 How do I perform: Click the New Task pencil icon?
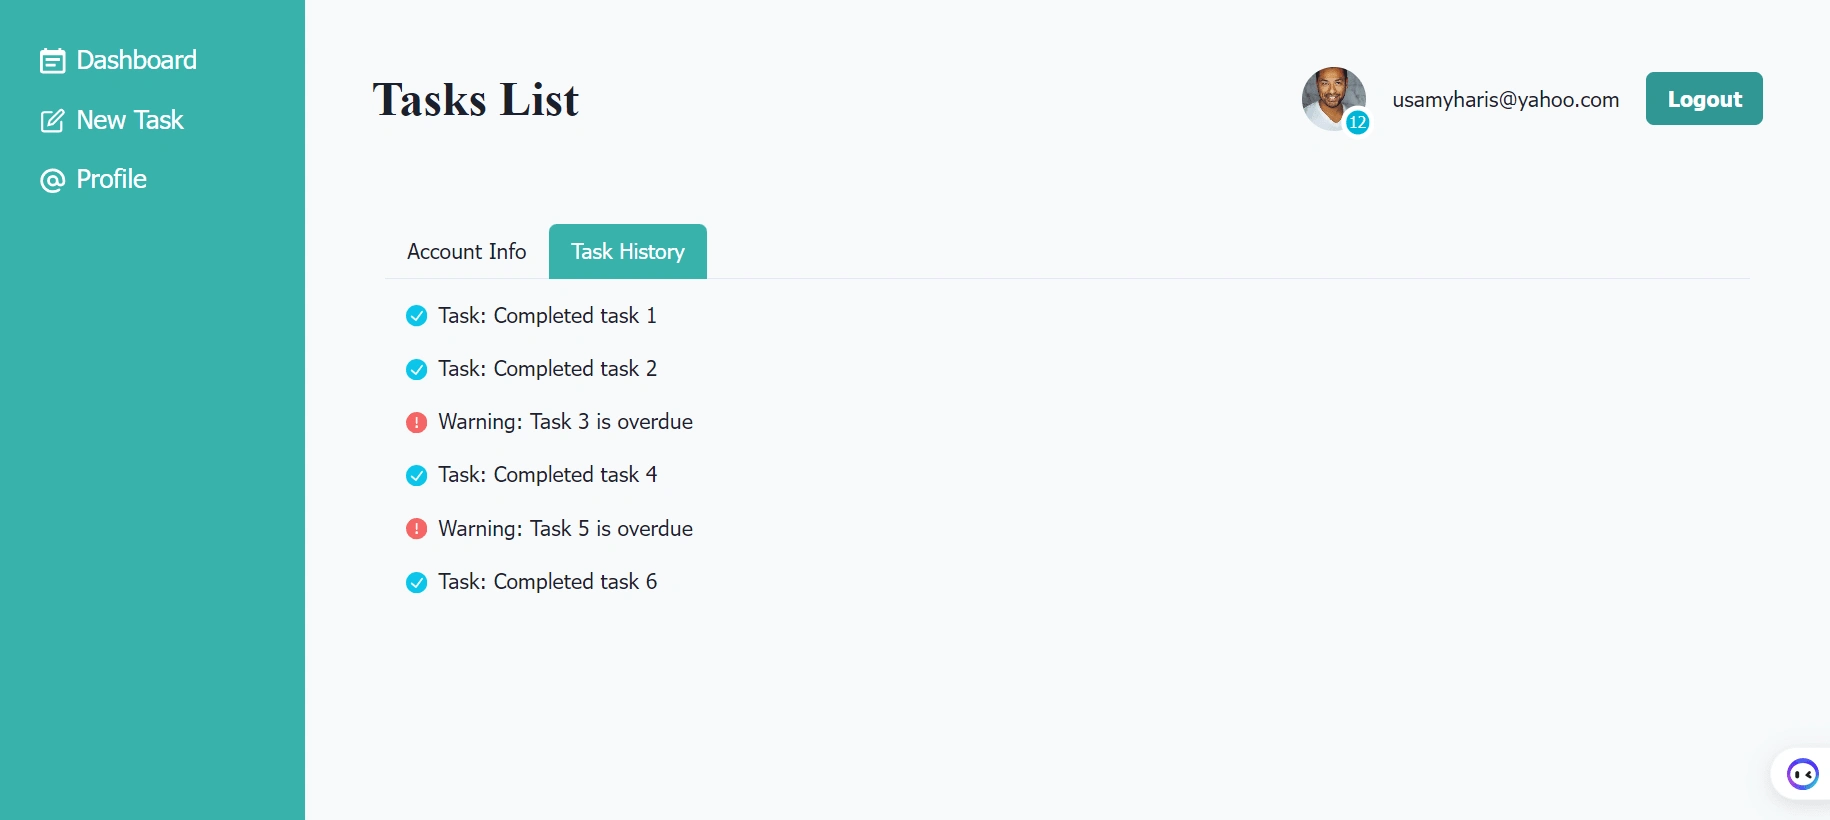53,121
